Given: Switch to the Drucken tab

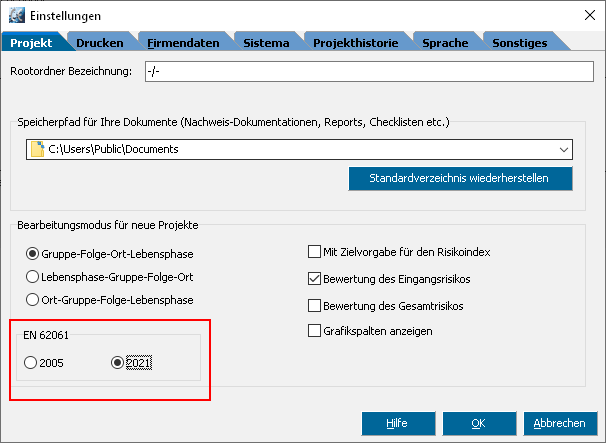Looking at the screenshot, I should [x=100, y=43].
